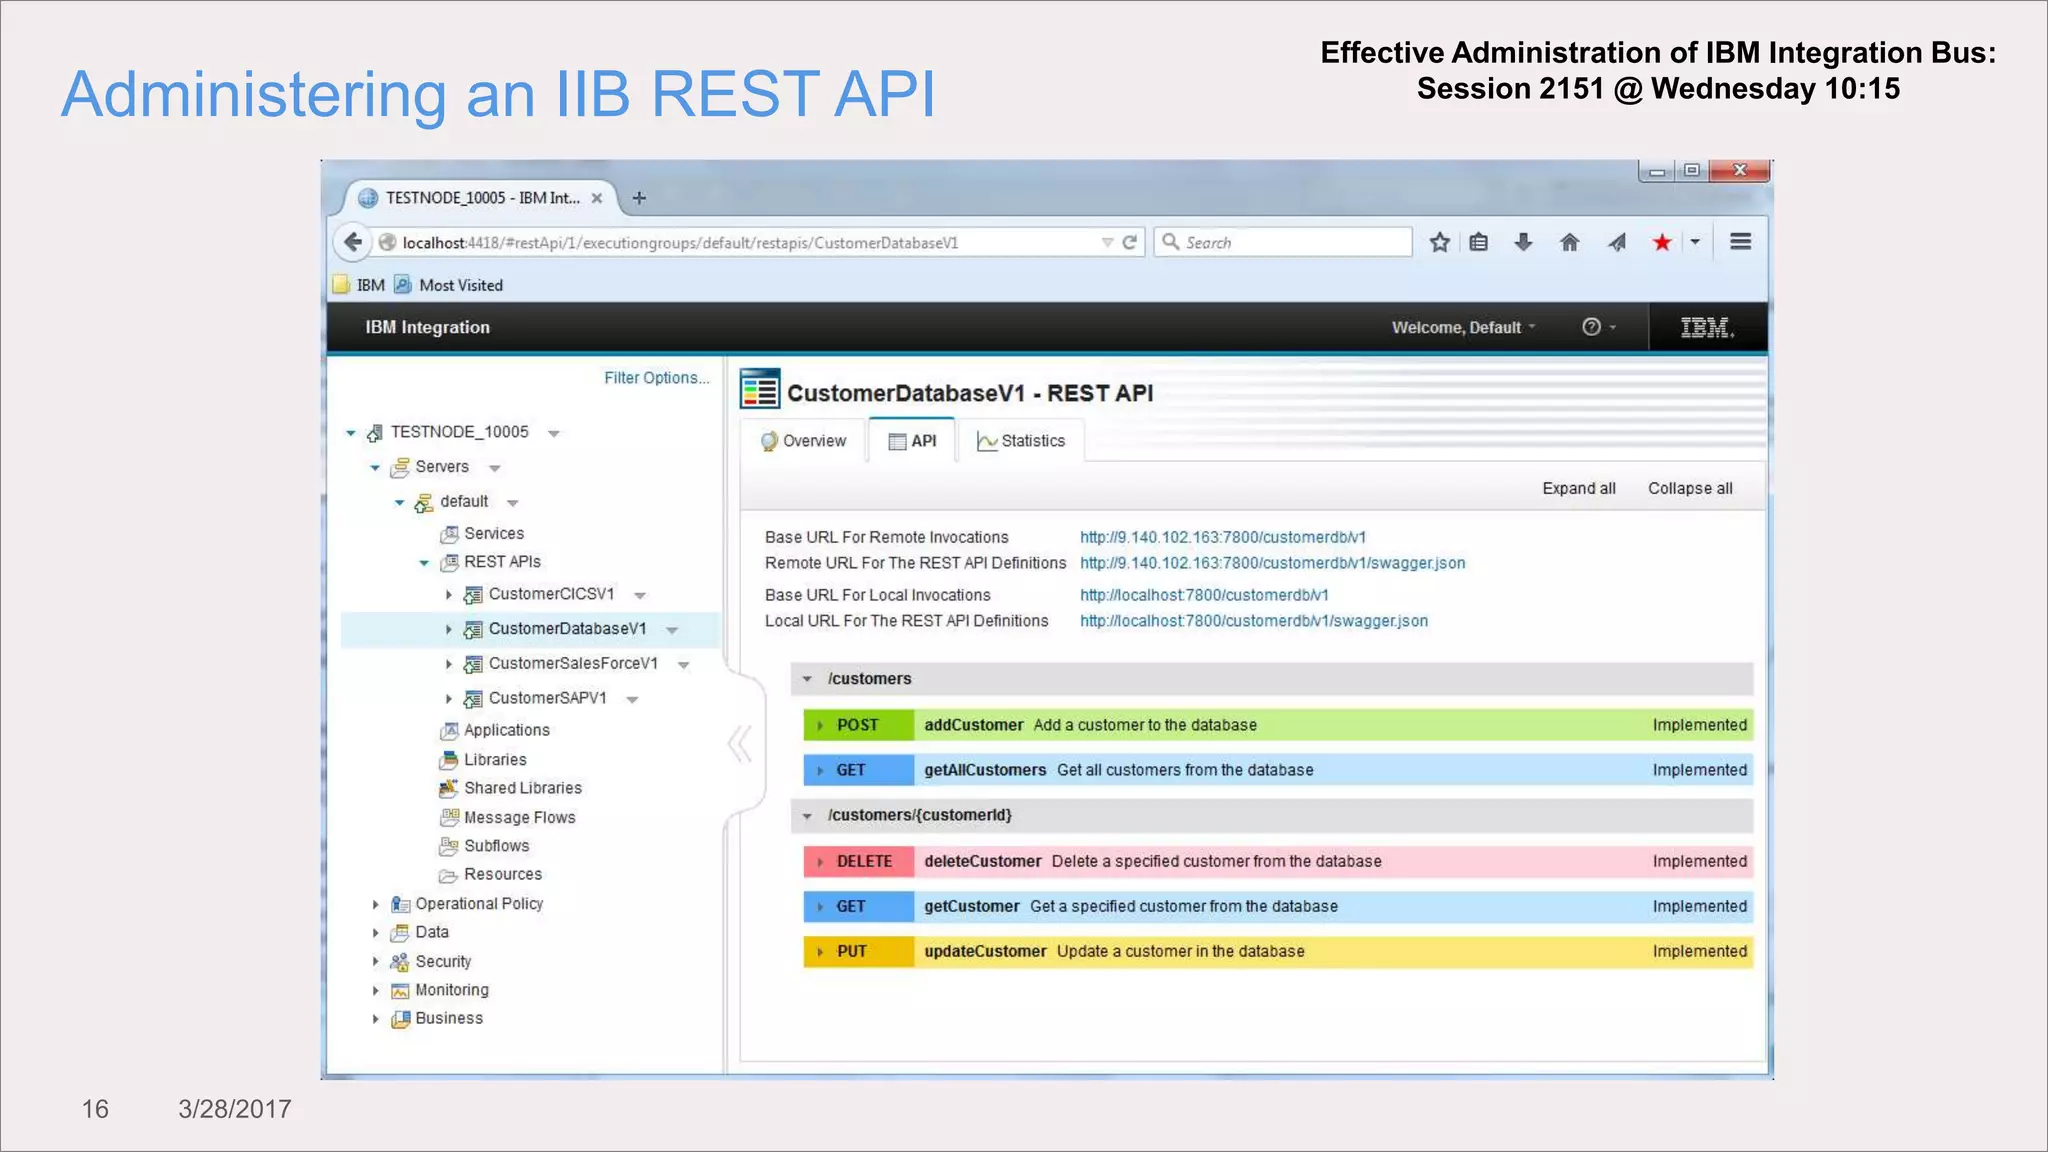
Task: Open dropdown menu next to CustomerDatabaseV1
Action: coord(672,630)
